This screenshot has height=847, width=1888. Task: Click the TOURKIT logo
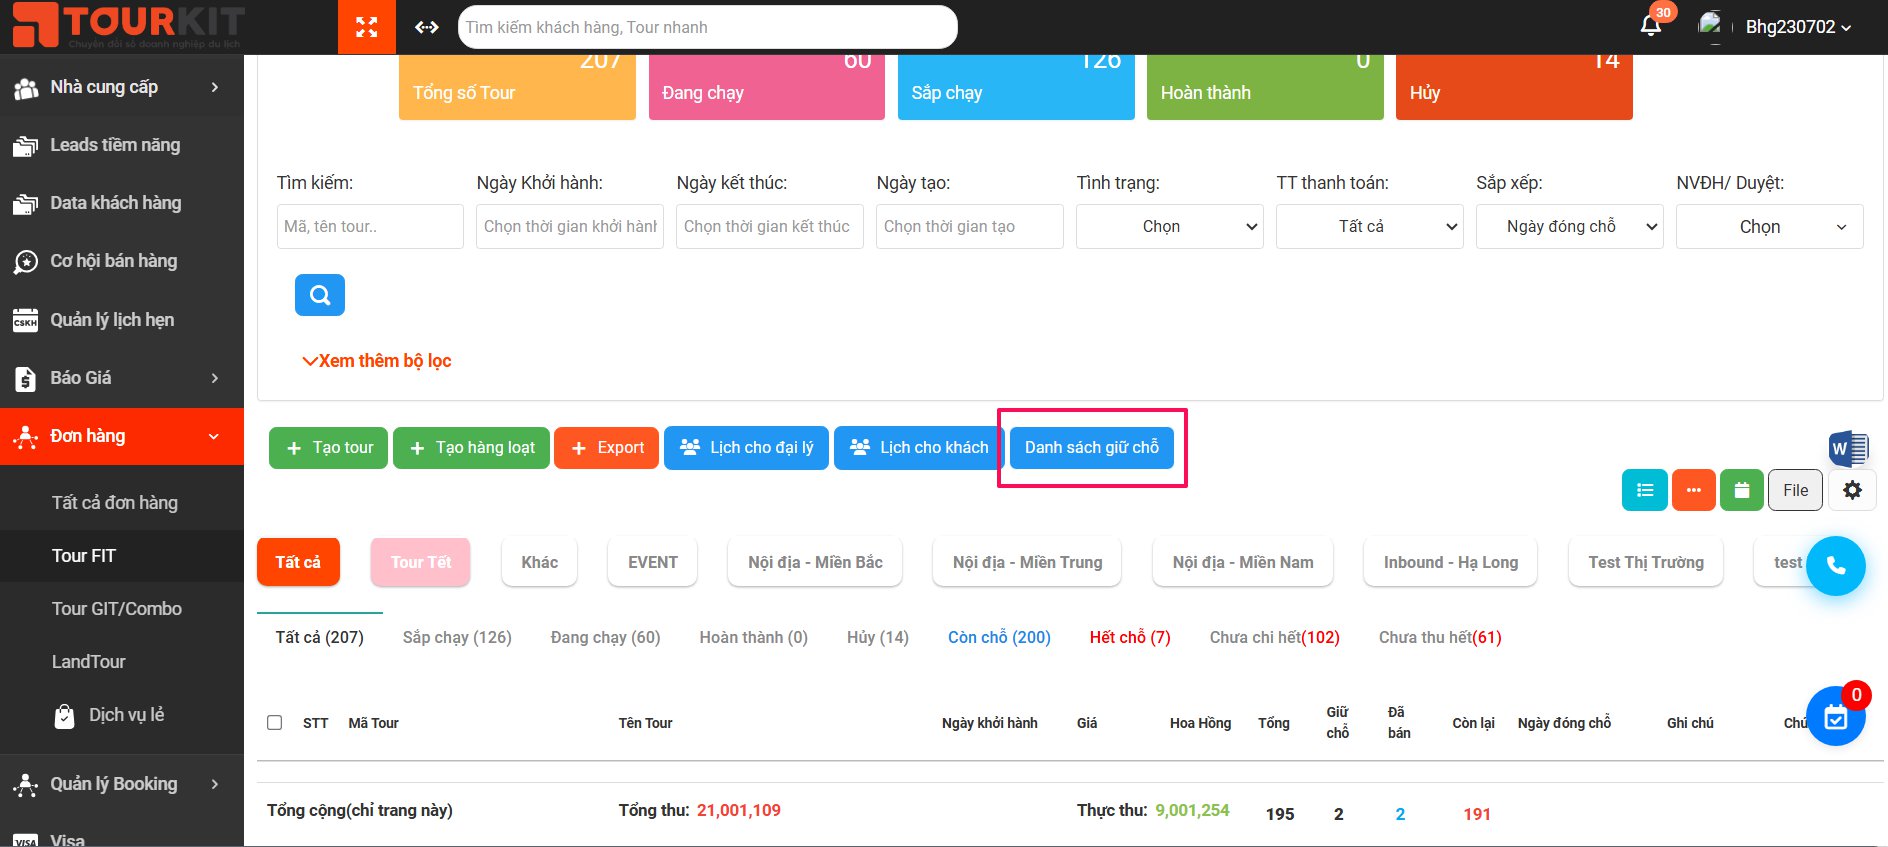tap(128, 26)
